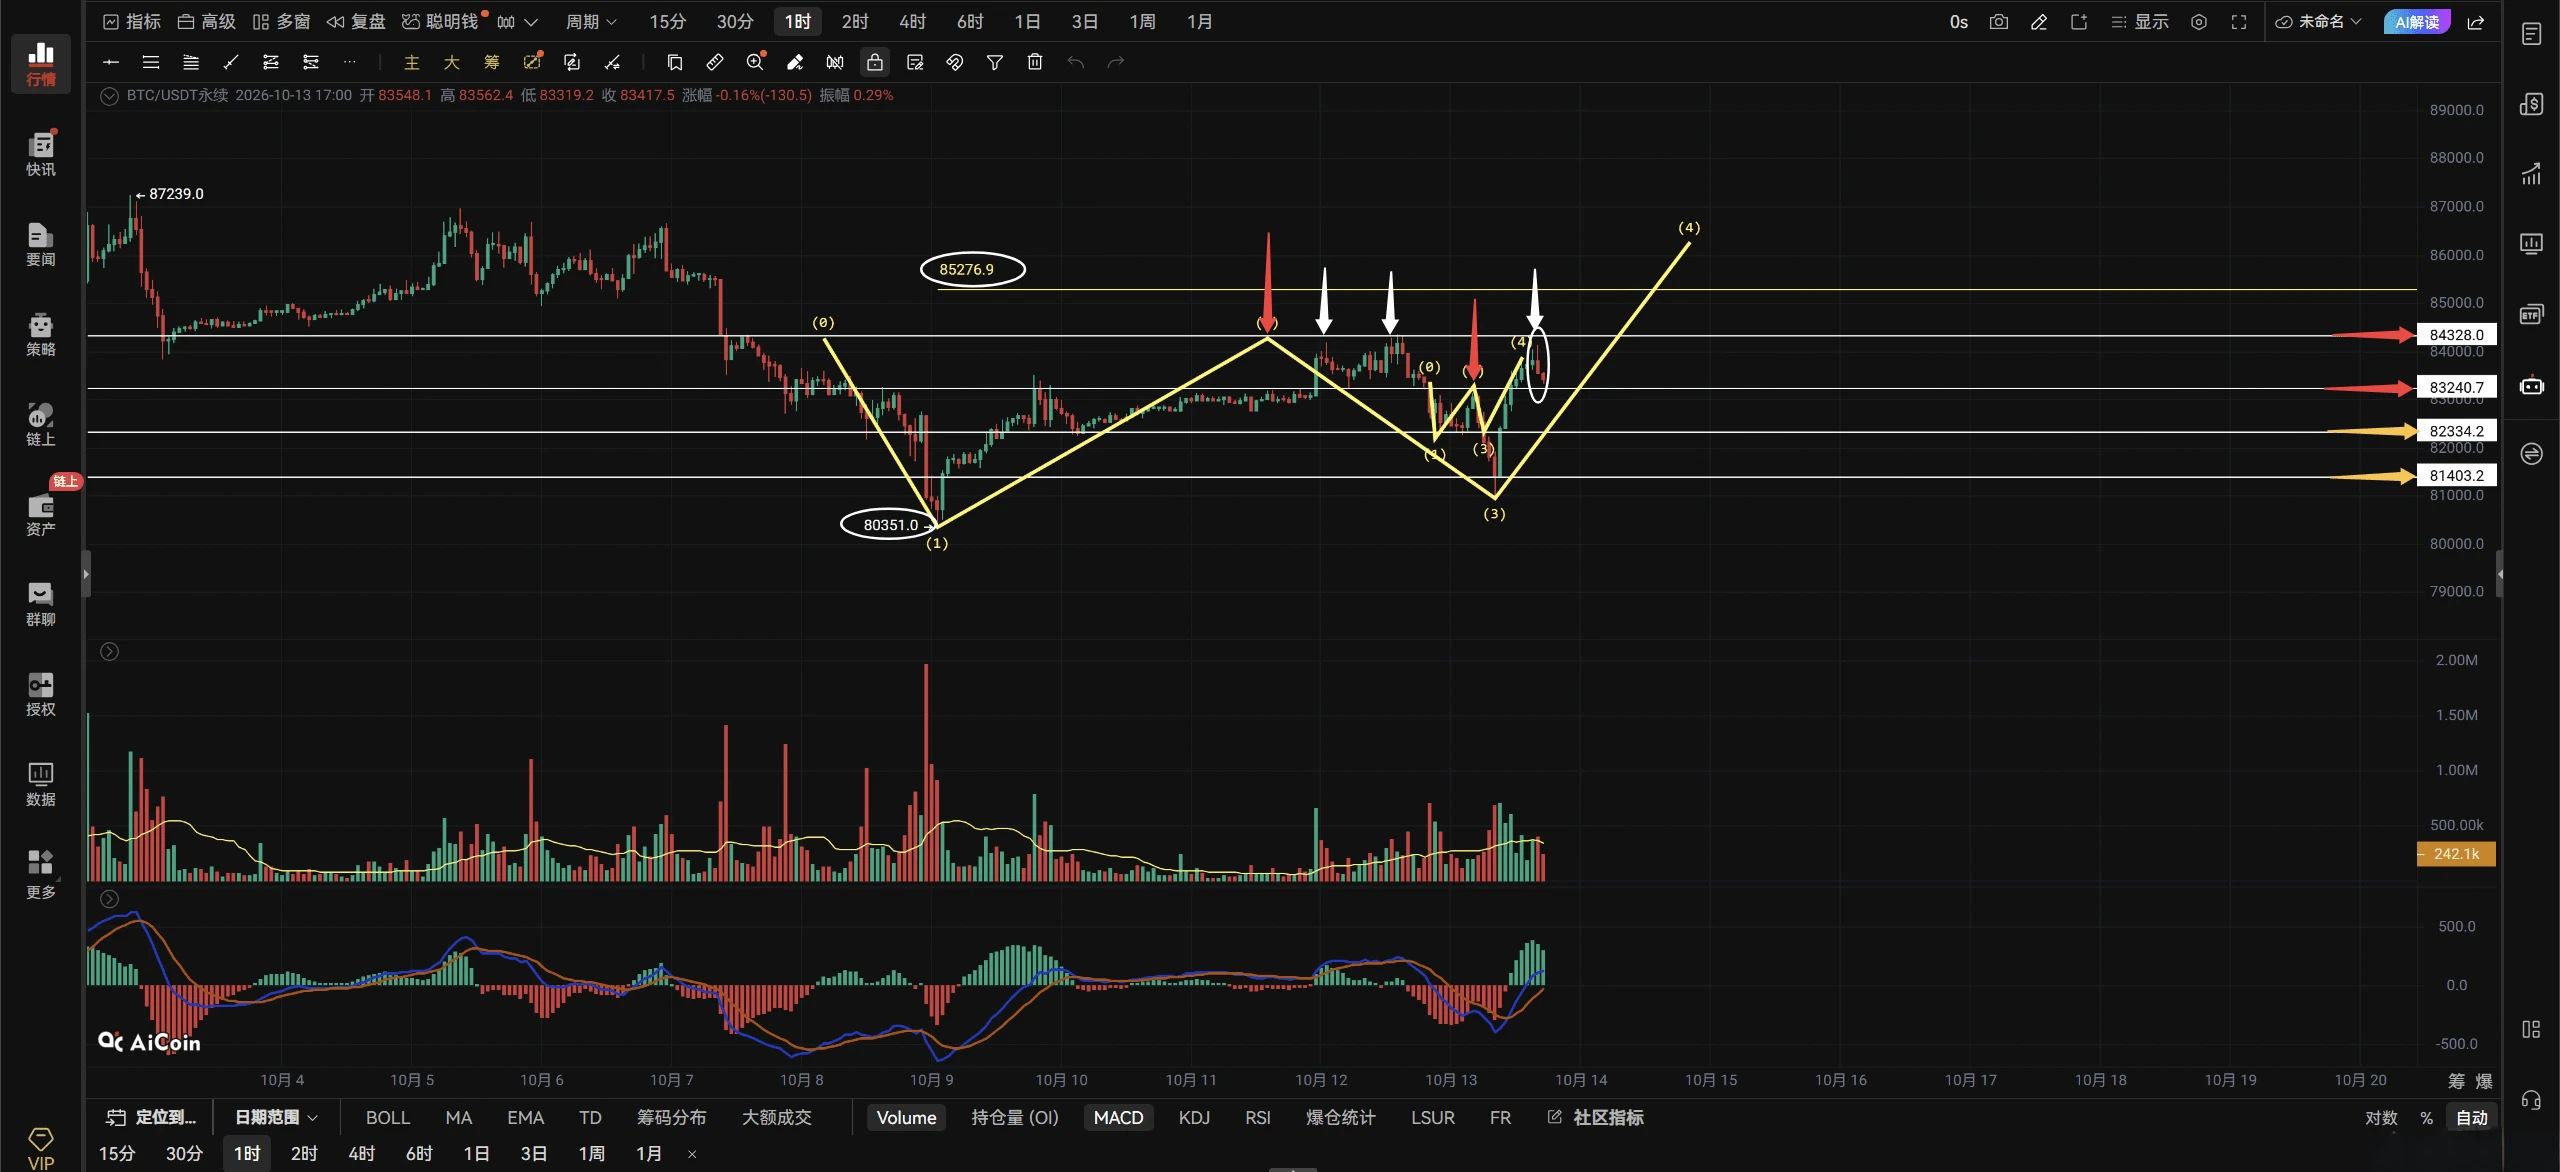The image size is (2560, 1172).
Task: Select the horizontal line drawing tool
Action: tap(111, 62)
